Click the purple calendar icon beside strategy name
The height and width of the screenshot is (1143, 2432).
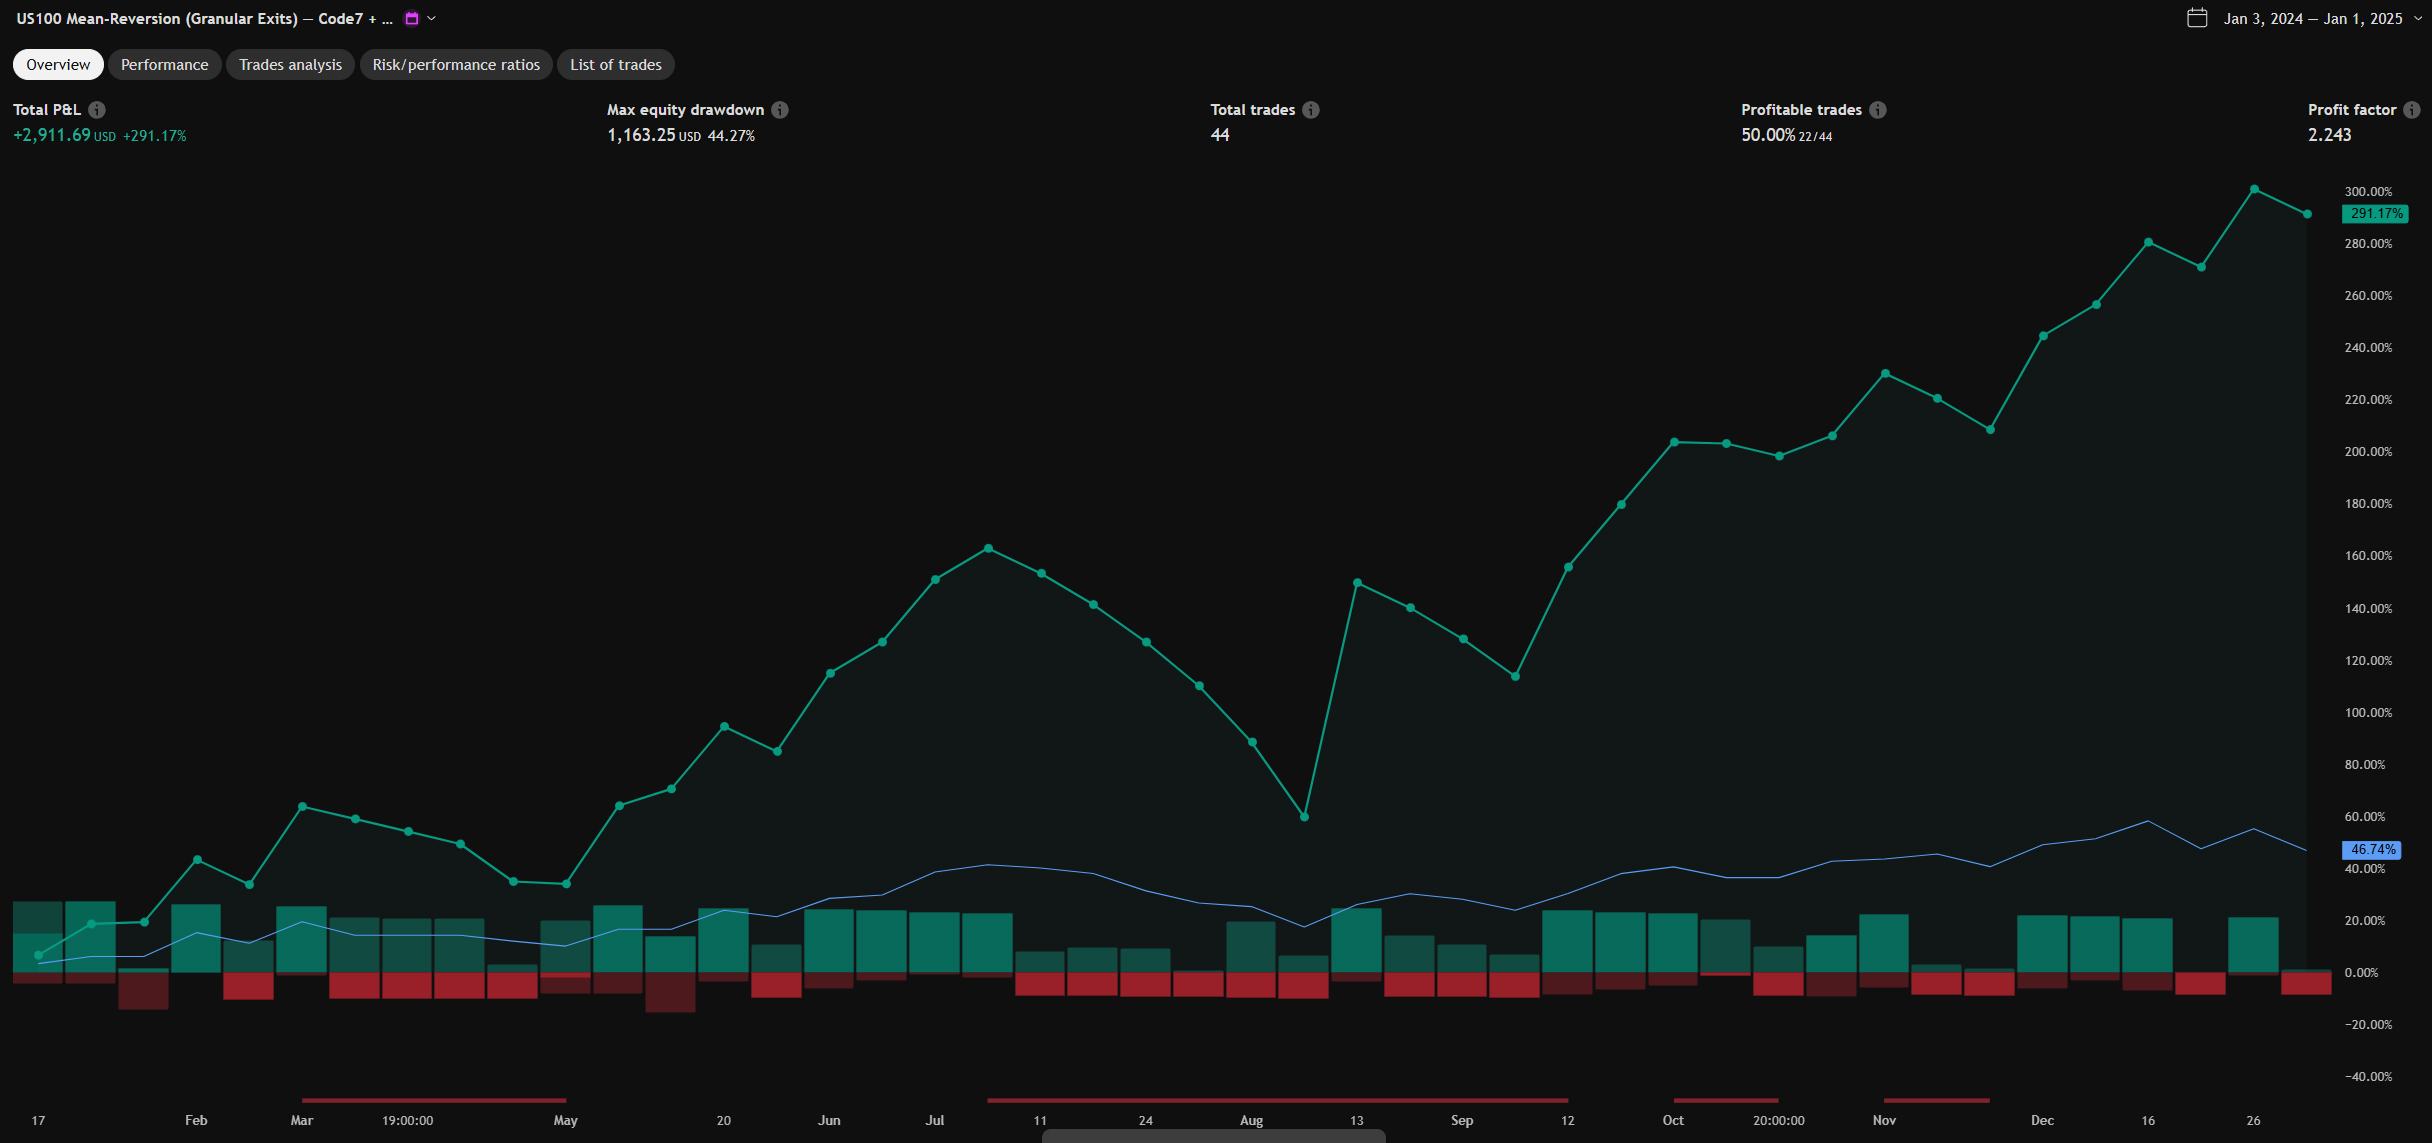coord(411,18)
